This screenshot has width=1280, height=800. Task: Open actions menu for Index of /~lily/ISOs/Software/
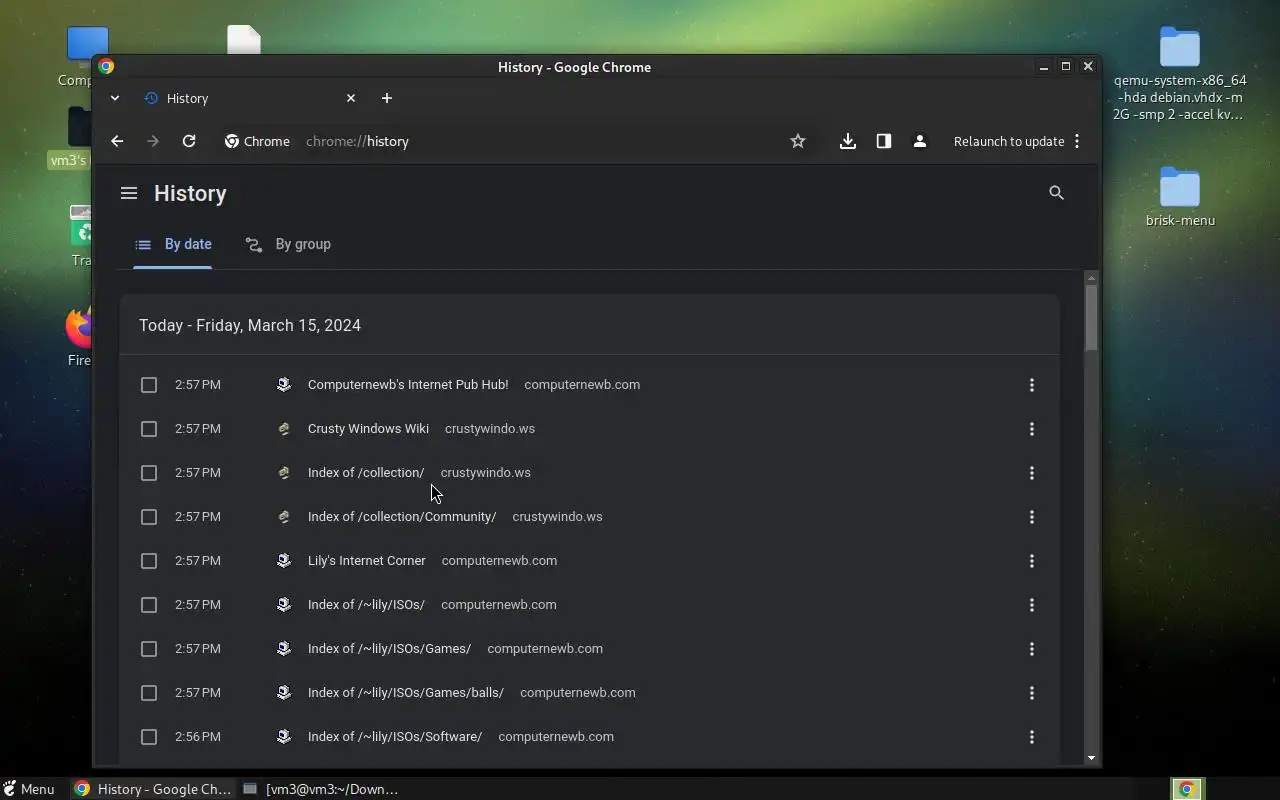1032,737
